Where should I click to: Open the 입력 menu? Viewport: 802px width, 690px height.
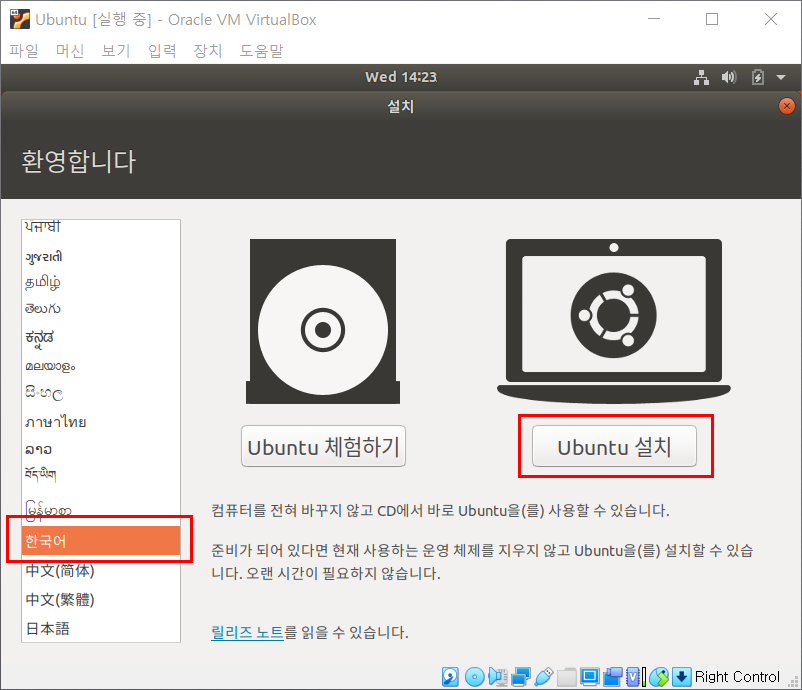coord(162,51)
